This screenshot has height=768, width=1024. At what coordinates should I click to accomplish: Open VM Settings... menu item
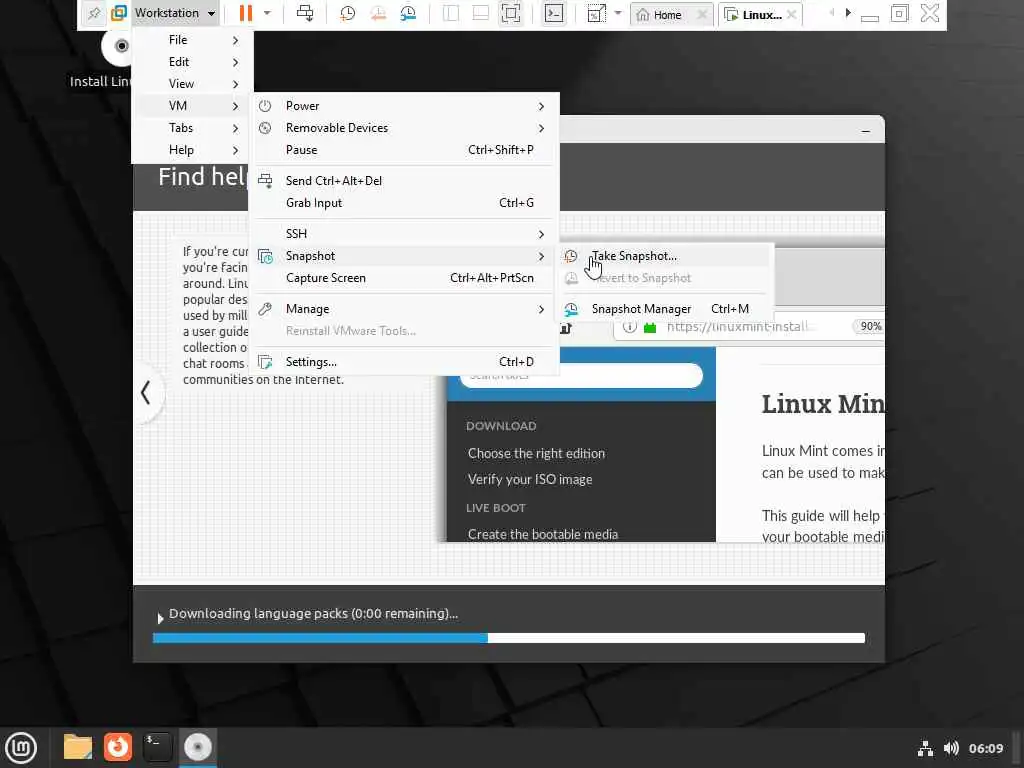tap(404, 362)
